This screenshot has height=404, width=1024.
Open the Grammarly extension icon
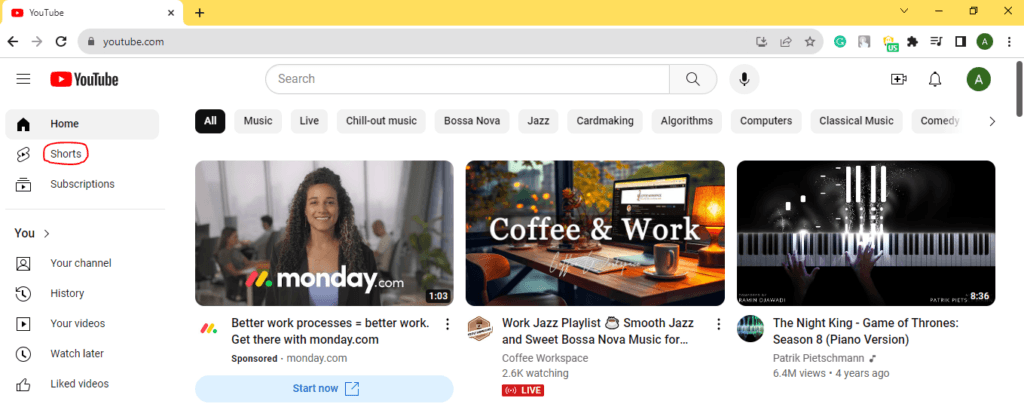840,42
